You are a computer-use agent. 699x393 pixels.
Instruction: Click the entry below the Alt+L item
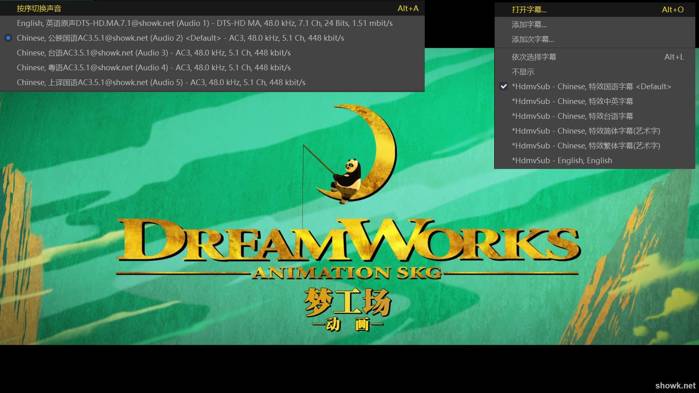[x=594, y=72]
